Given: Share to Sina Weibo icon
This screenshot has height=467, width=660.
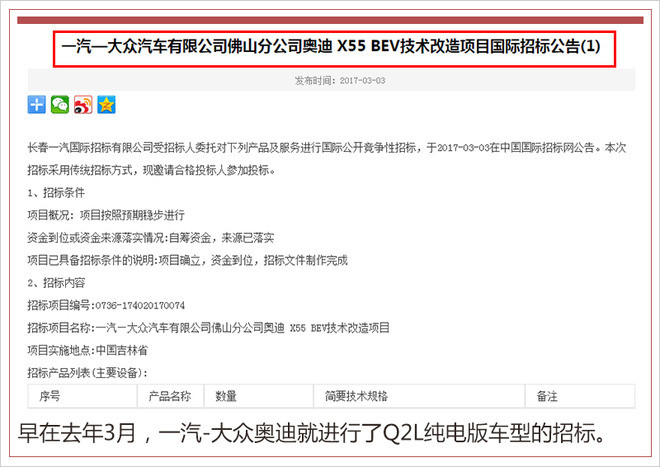Looking at the screenshot, I should [x=83, y=104].
